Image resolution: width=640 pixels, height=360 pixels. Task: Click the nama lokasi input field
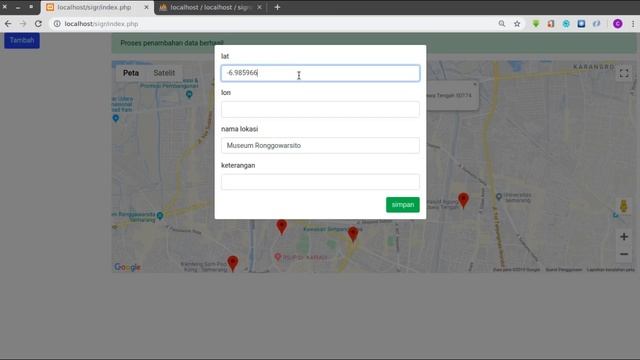pos(320,145)
